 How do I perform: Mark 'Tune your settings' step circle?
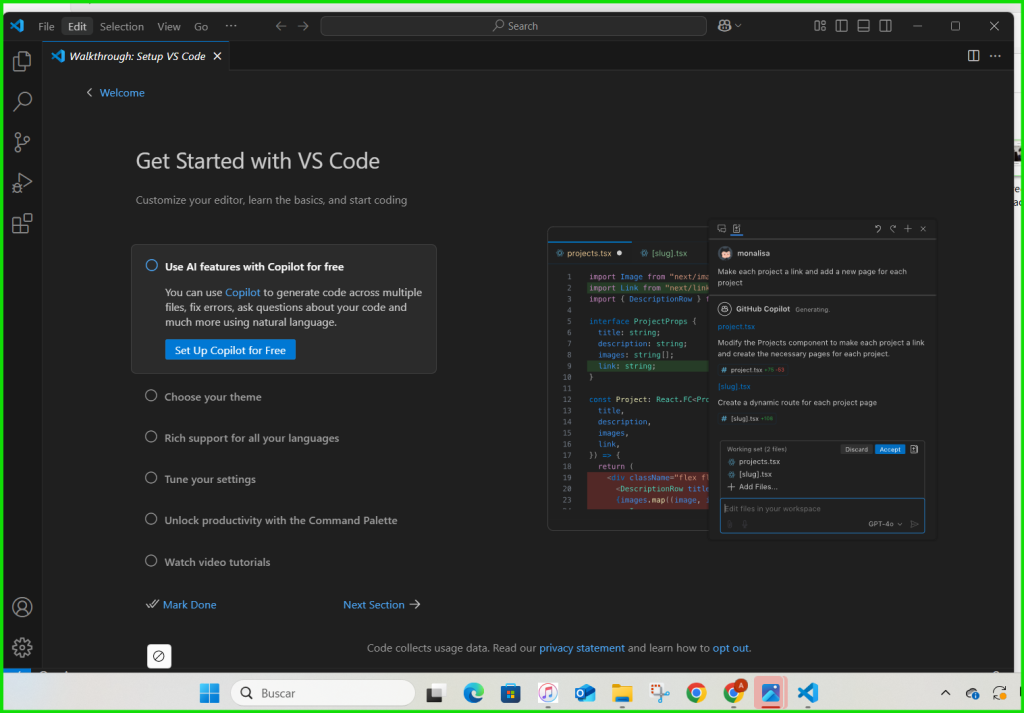152,479
